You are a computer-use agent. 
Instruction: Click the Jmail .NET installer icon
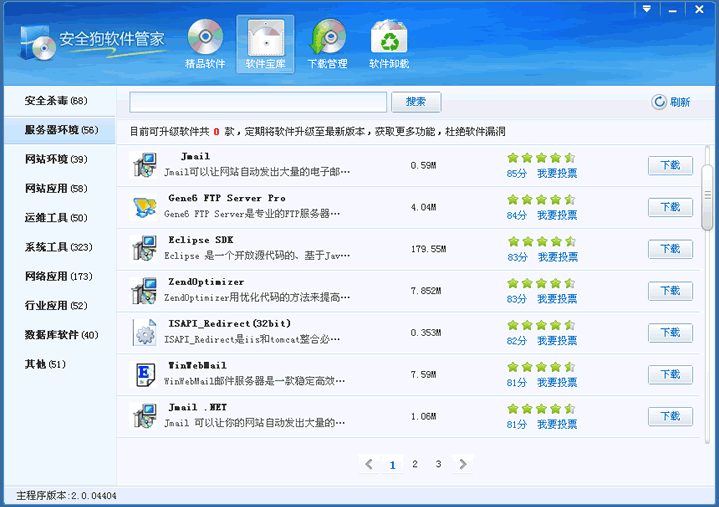[x=144, y=416]
